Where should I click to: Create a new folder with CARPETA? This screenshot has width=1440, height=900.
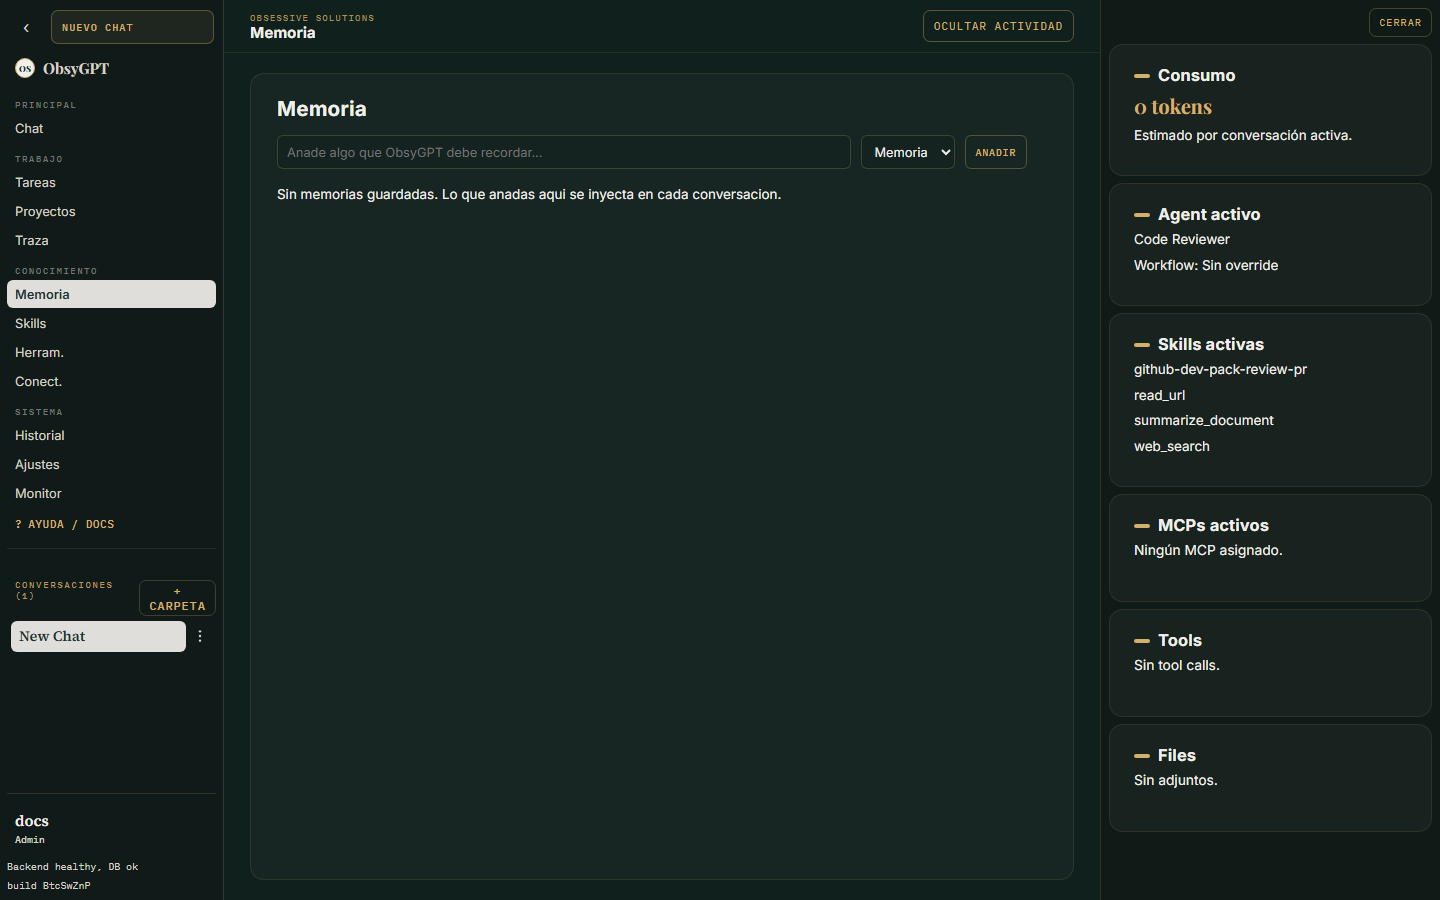tap(177, 598)
